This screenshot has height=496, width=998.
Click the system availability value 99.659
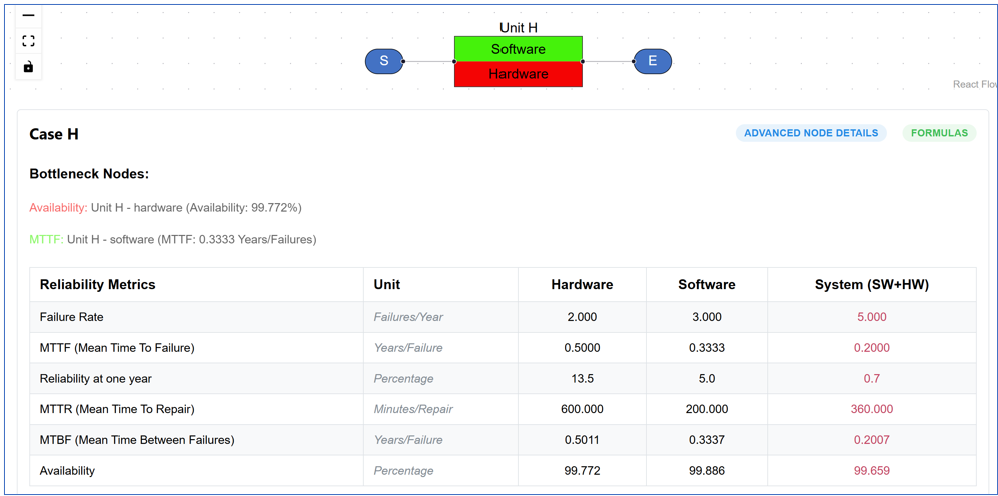click(872, 471)
